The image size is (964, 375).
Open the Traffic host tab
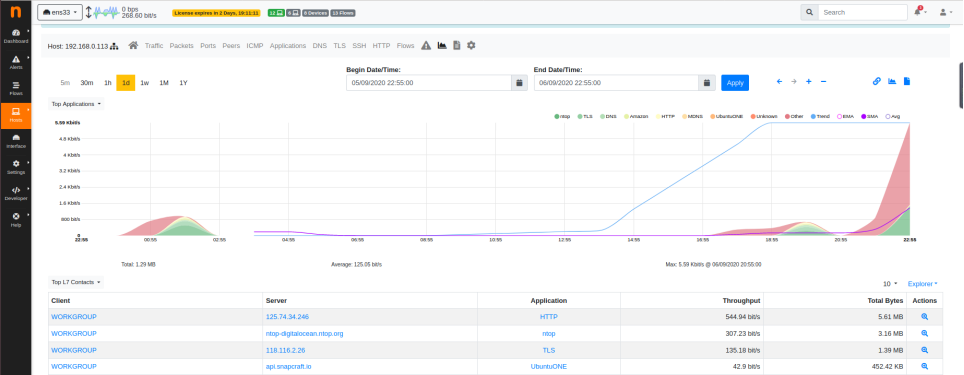click(x=154, y=45)
